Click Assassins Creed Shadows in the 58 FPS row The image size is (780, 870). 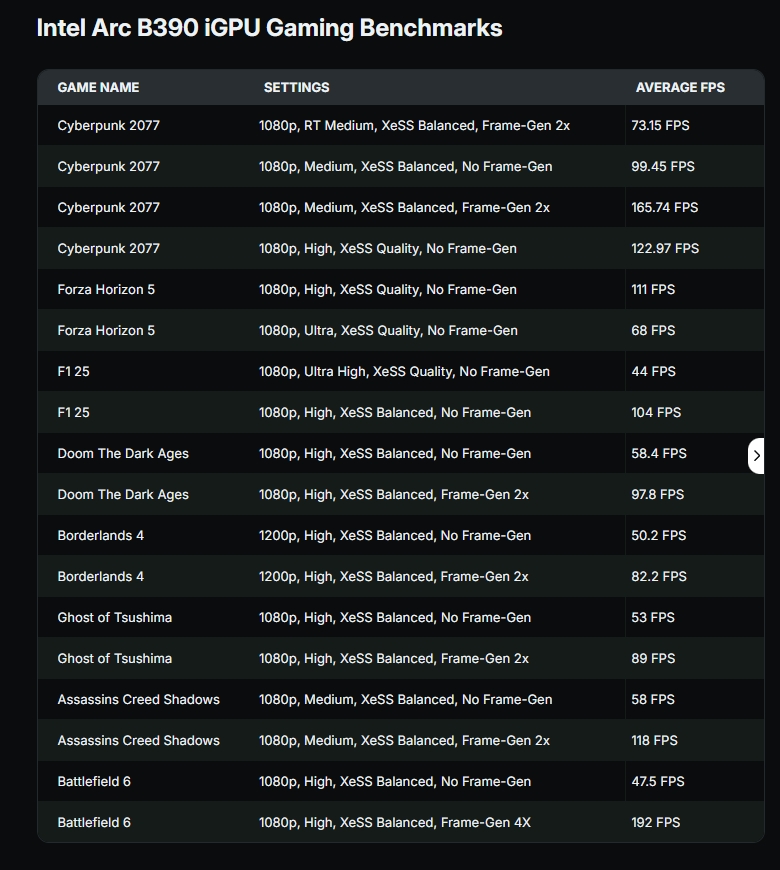[x=138, y=700]
